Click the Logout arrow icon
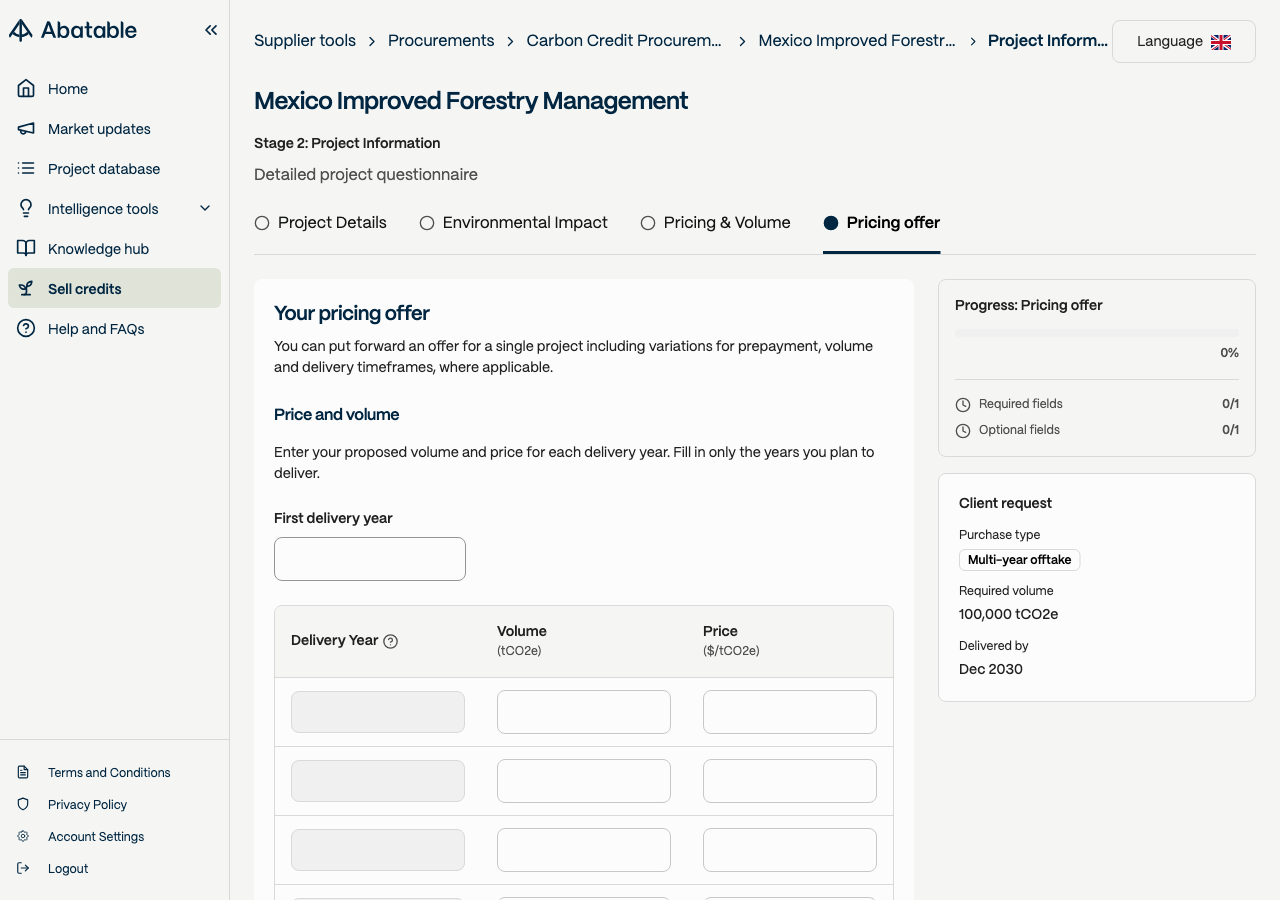The width and height of the screenshot is (1280, 900). click(23, 869)
